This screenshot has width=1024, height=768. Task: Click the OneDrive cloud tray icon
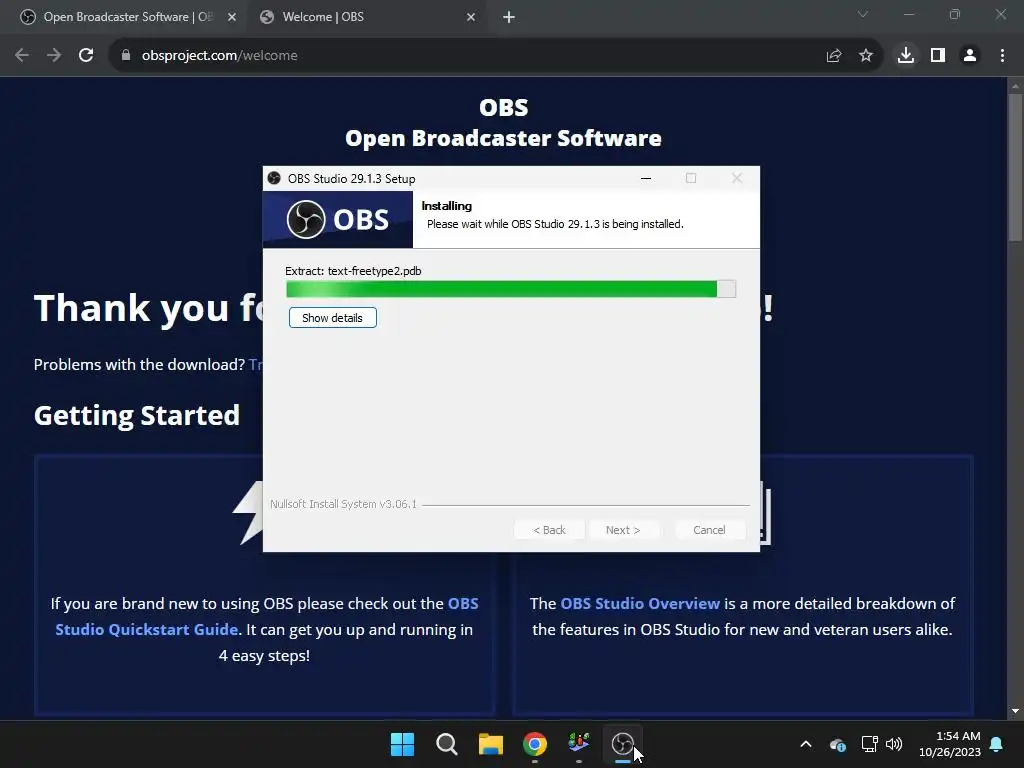click(x=838, y=744)
